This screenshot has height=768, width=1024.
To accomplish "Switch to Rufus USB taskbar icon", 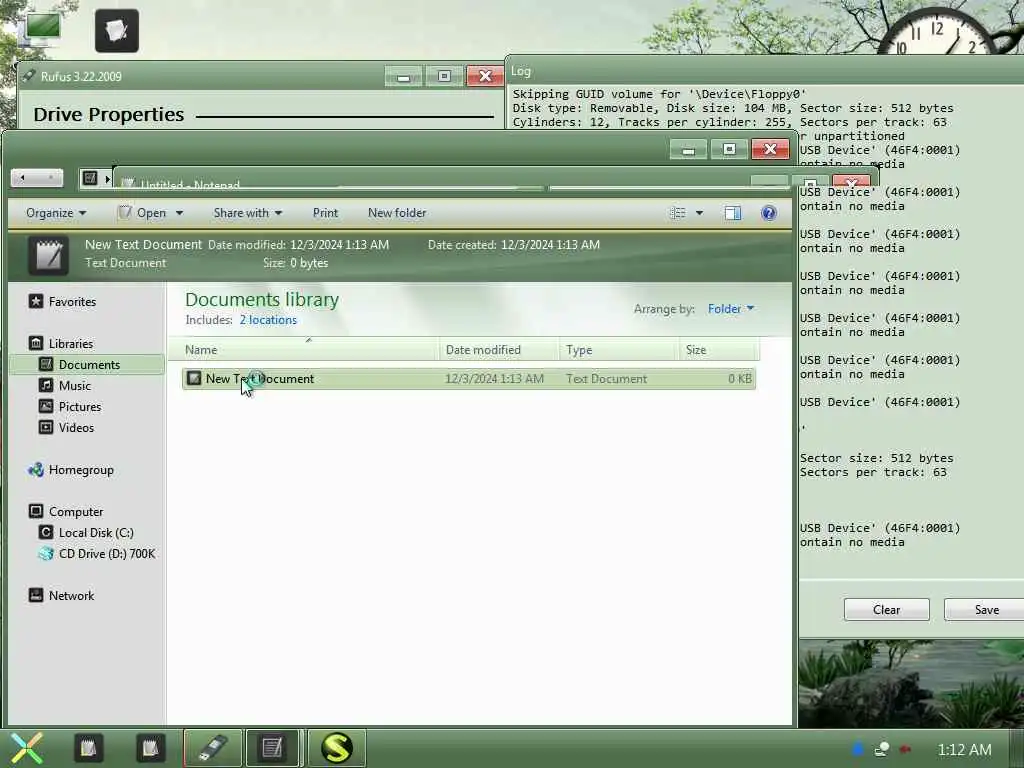I will 213,748.
